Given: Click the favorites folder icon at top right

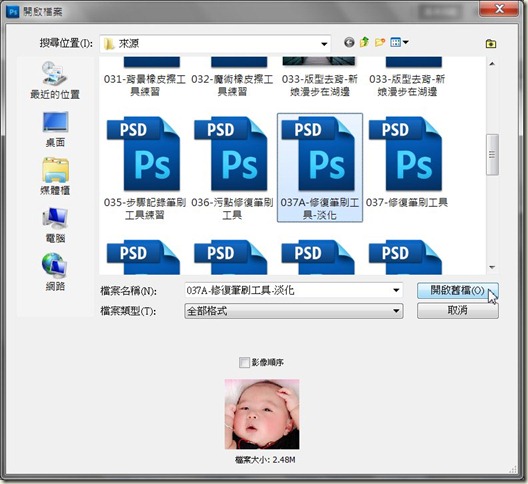Looking at the screenshot, I should (491, 43).
